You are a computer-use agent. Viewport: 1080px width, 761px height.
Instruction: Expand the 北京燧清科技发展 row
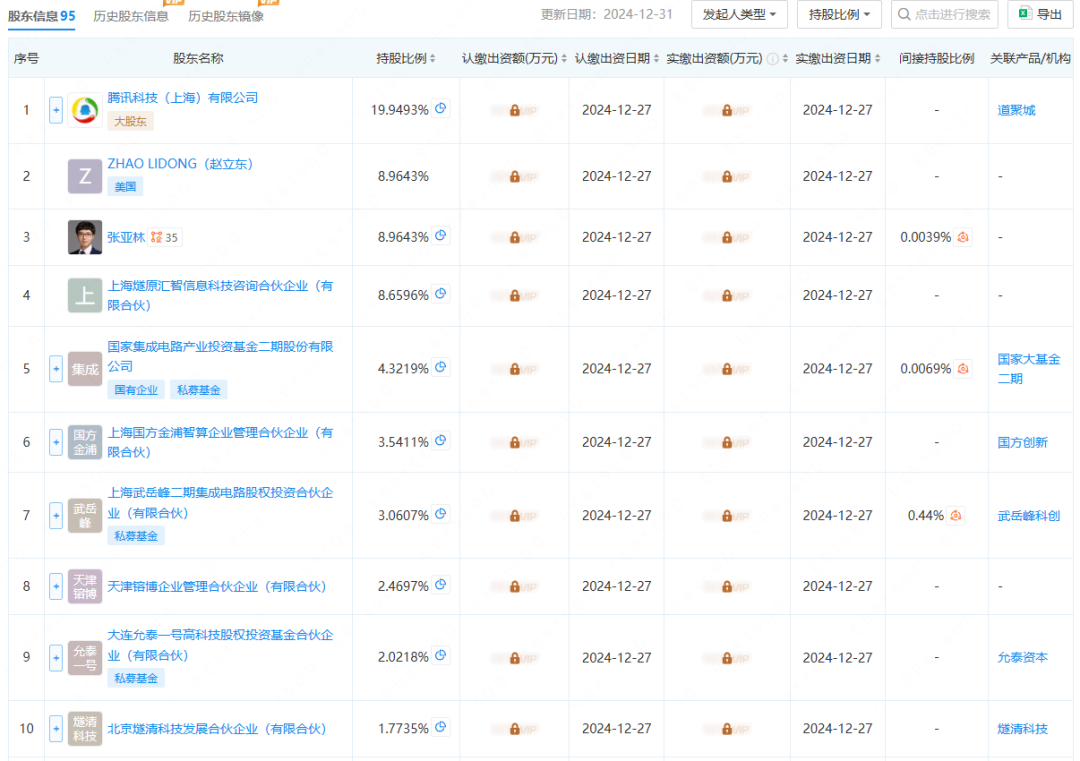[x=56, y=729]
